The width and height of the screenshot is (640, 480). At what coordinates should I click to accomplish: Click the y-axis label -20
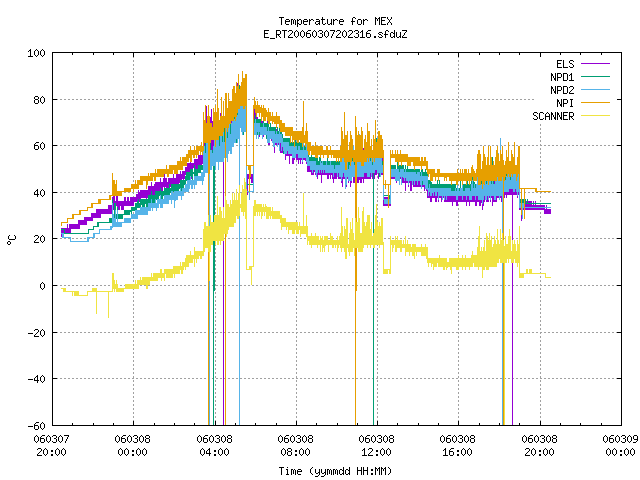click(36, 333)
